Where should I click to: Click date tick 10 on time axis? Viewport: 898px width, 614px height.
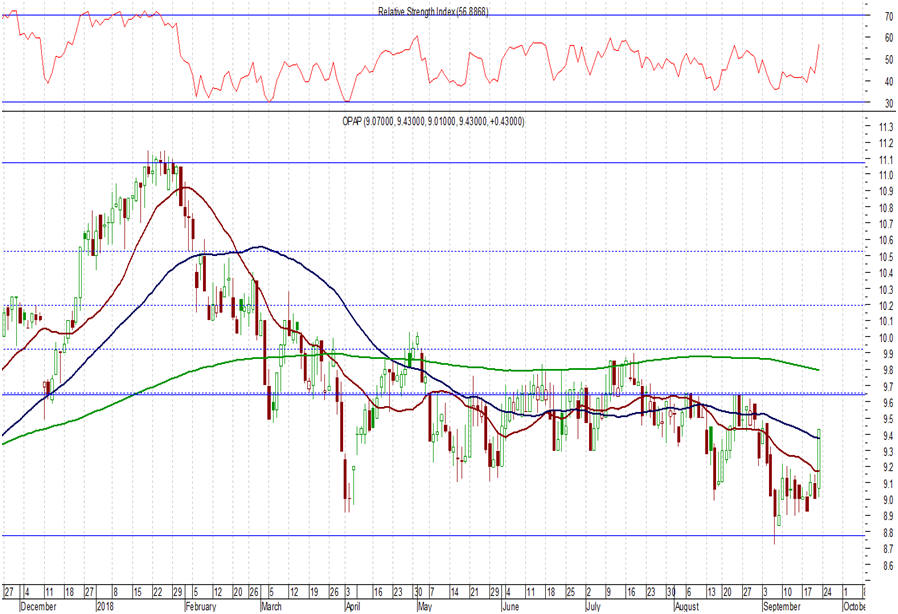click(x=787, y=592)
